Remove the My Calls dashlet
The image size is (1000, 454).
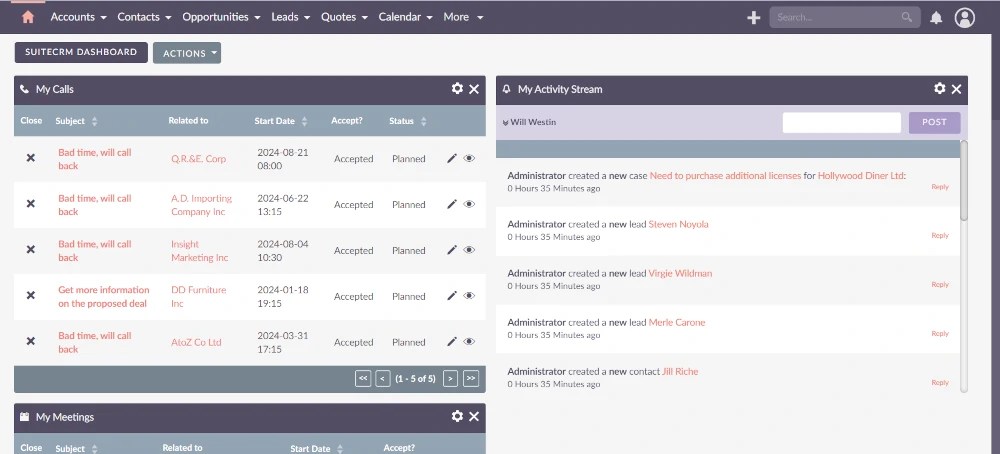[x=474, y=89]
